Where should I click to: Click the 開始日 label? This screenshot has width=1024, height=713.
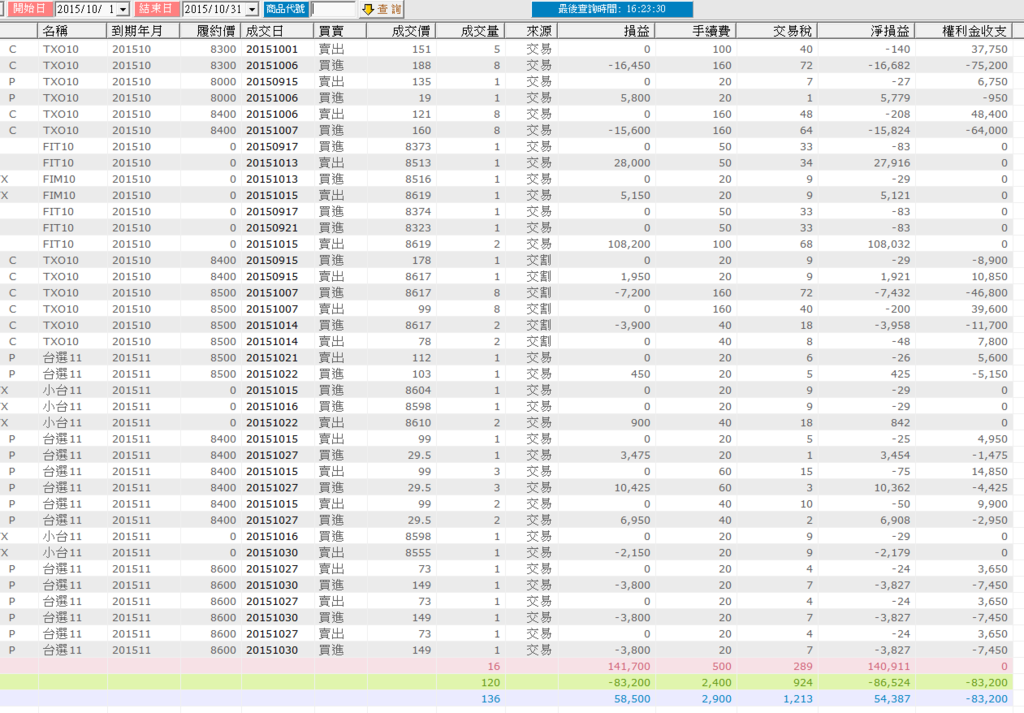29,8
